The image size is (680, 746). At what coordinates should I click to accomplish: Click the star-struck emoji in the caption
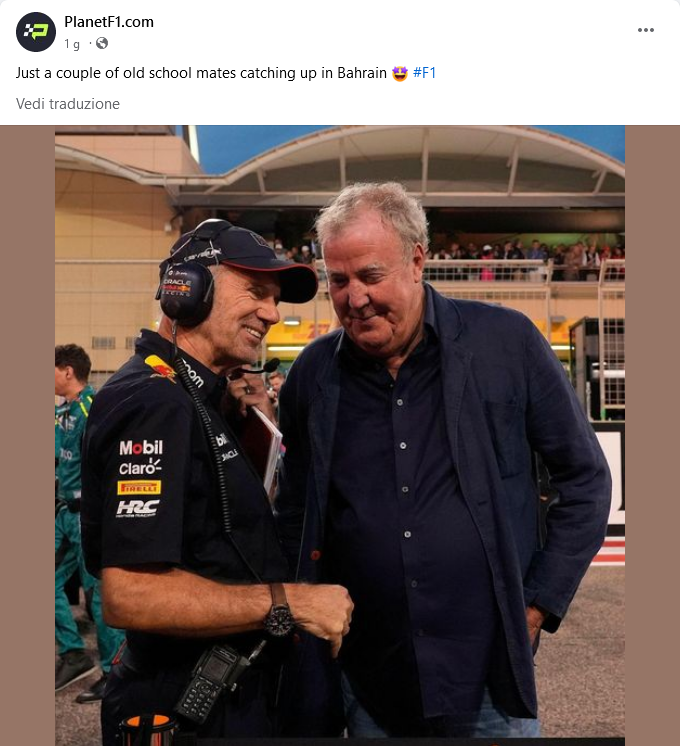pyautogui.click(x=400, y=73)
